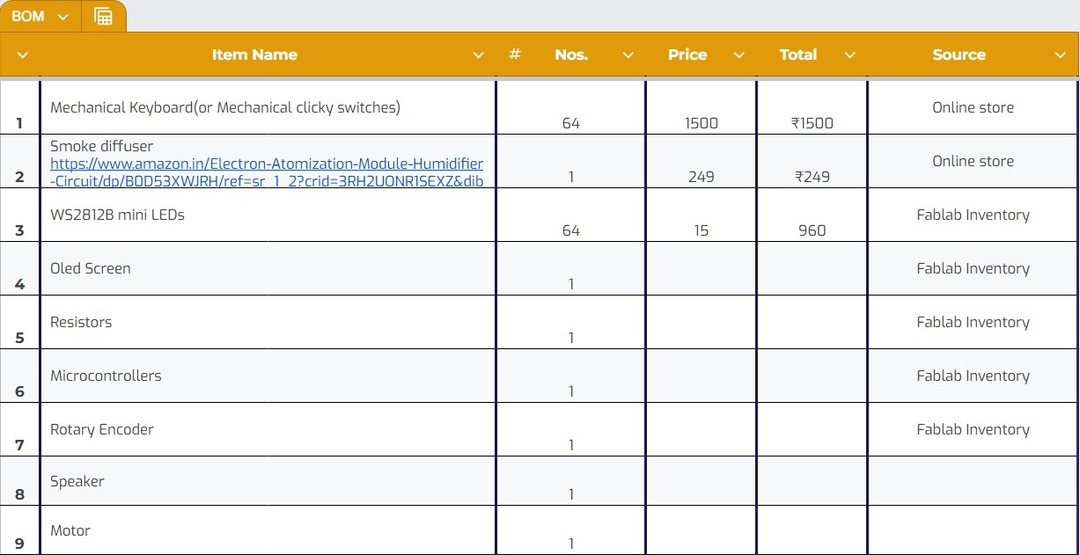
Task: Click the Source column header
Action: click(959, 54)
